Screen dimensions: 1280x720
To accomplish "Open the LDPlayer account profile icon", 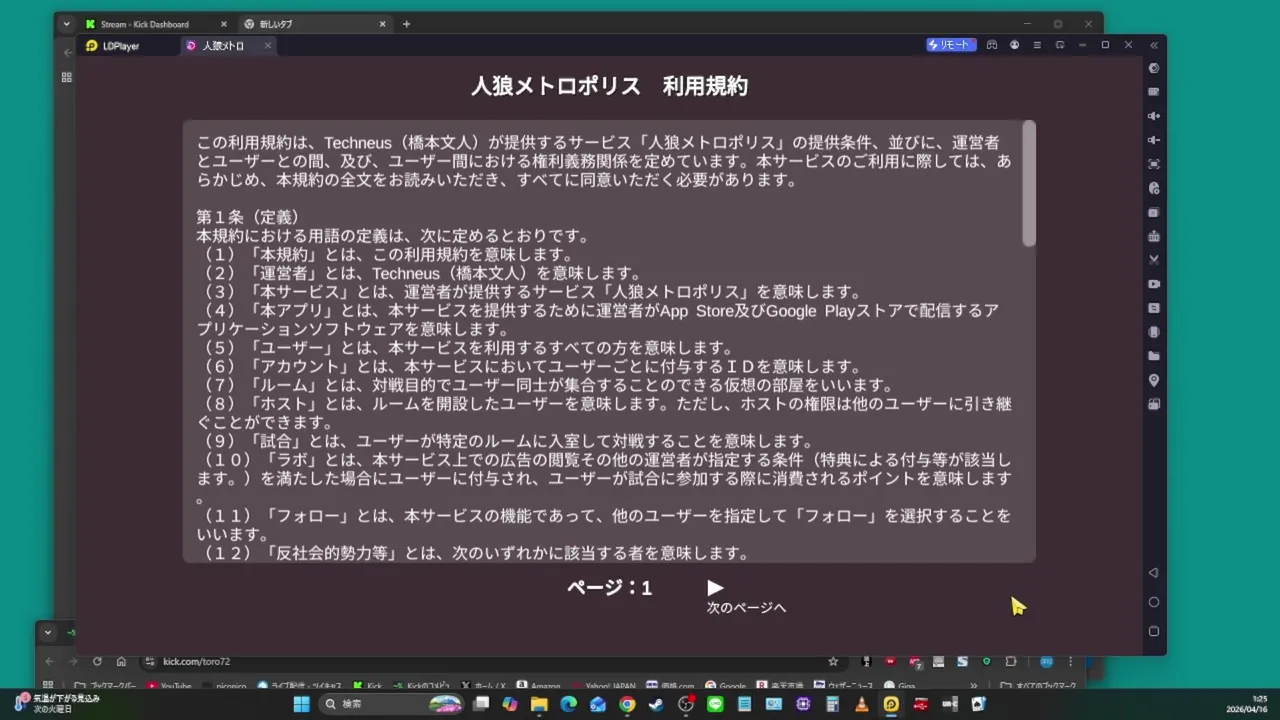I will pyautogui.click(x=1014, y=45).
